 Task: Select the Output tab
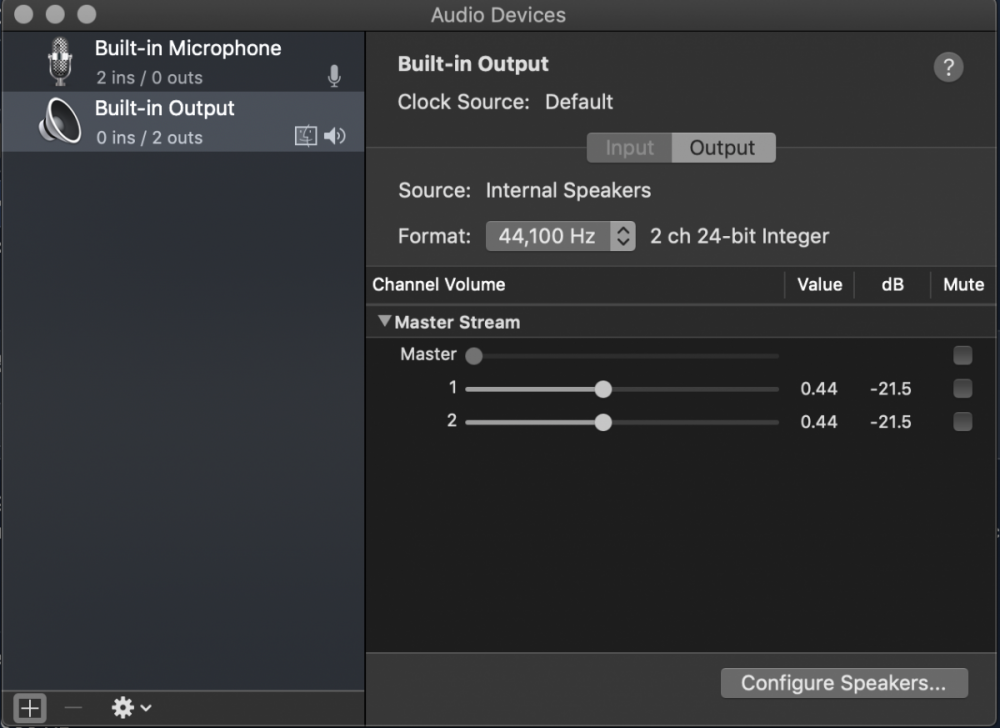coord(722,148)
